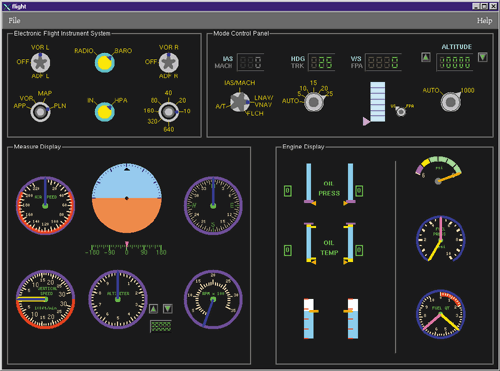Image resolution: width=500 pixels, height=371 pixels.
Task: Open the Help menu
Action: tap(484, 21)
